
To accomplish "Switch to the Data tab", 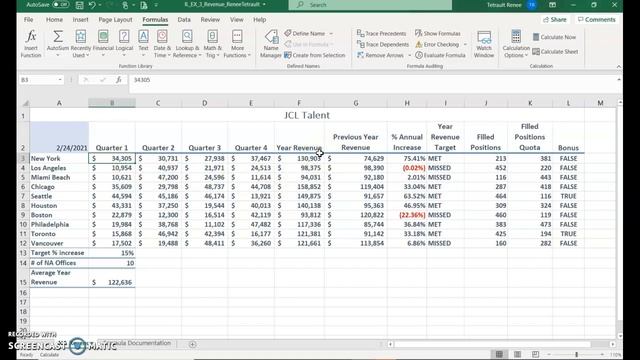I will point(184,20).
